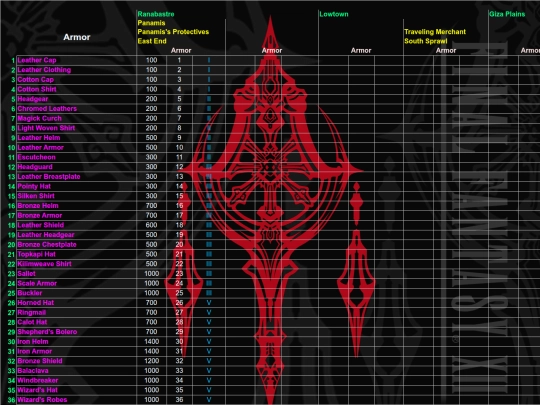
Task: Click on Cotton Shirt item
Action: (x=37, y=89)
